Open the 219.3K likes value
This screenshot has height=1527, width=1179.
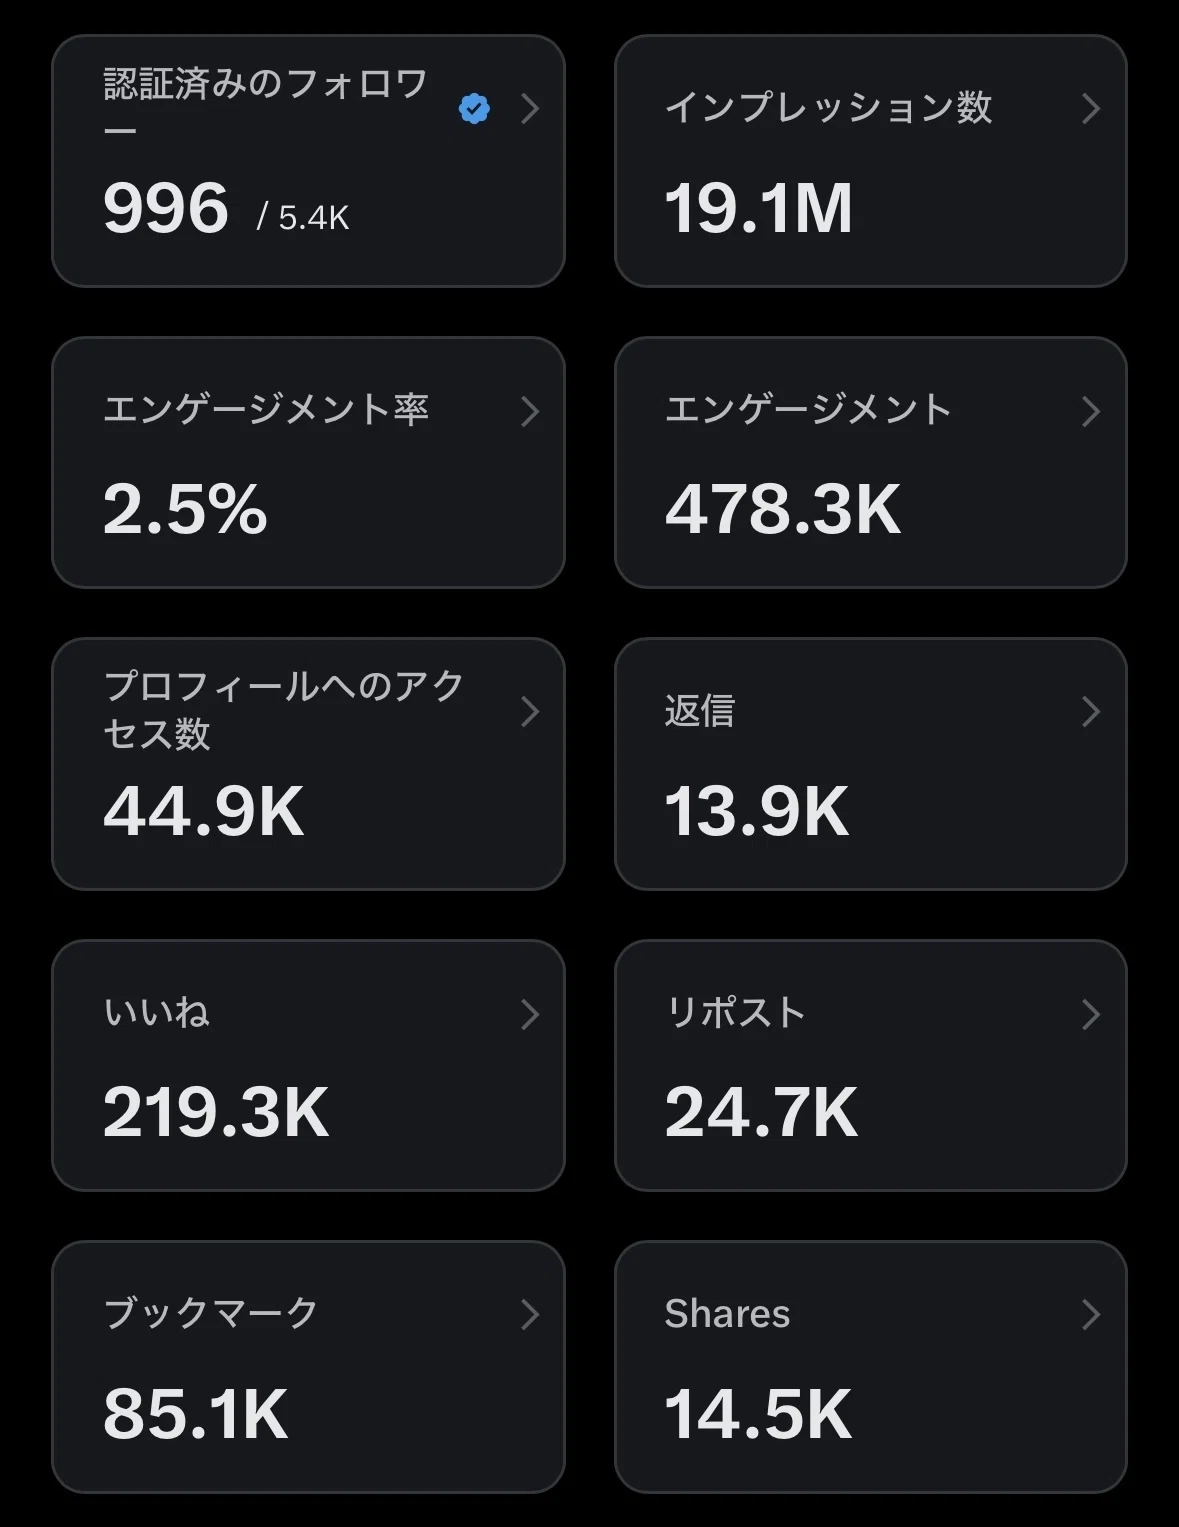pyautogui.click(x=216, y=1112)
